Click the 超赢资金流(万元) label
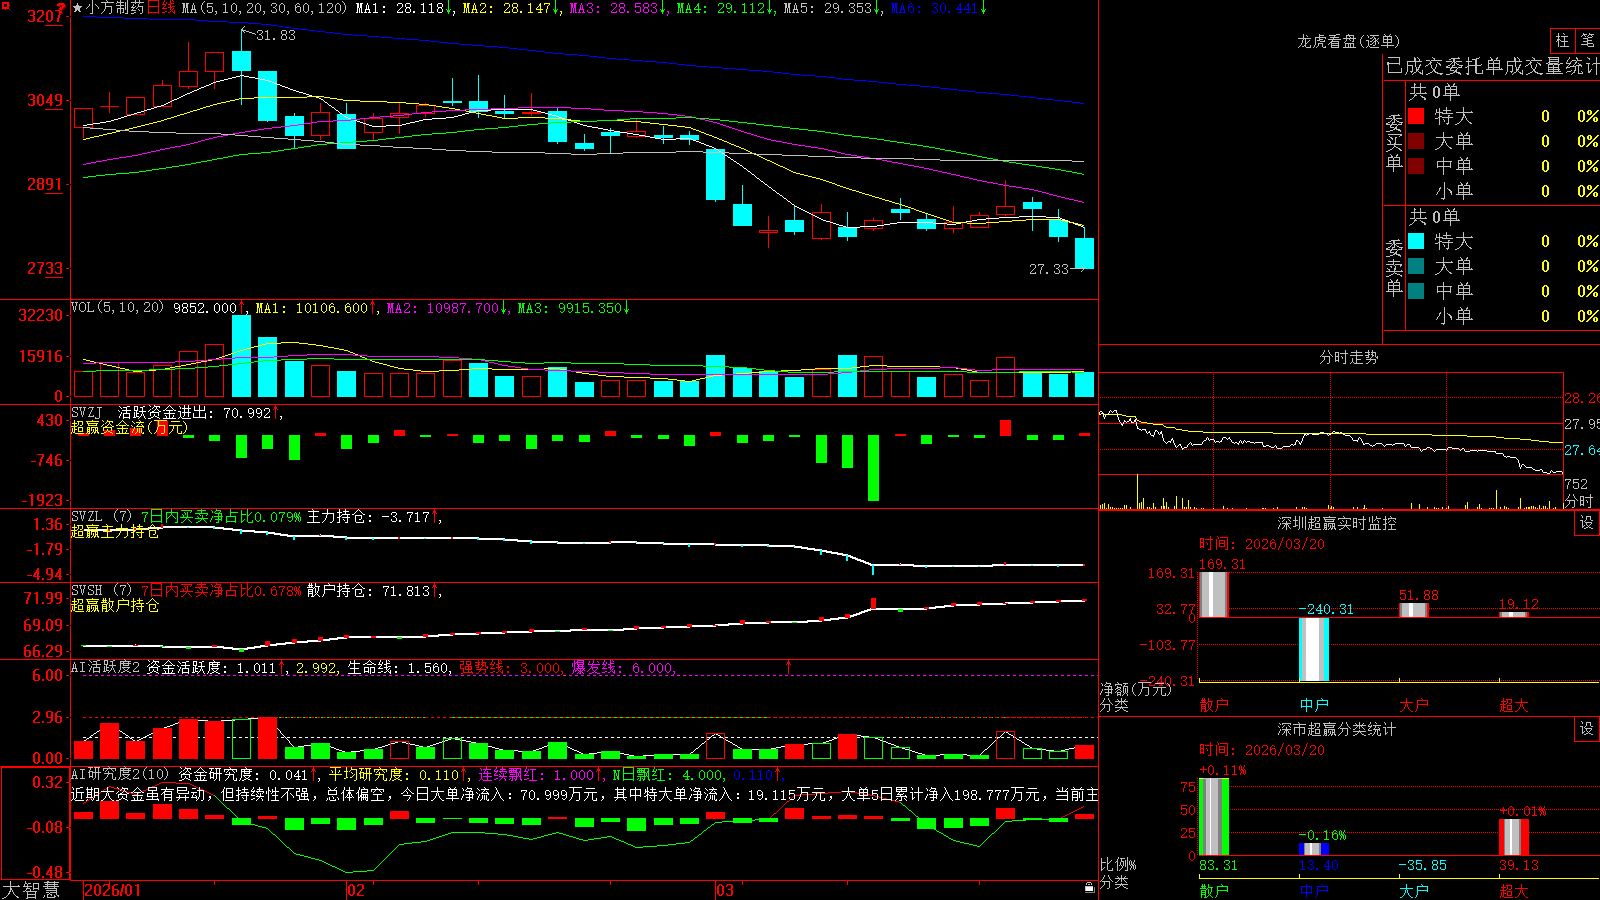The height and width of the screenshot is (900, 1600). (x=129, y=428)
